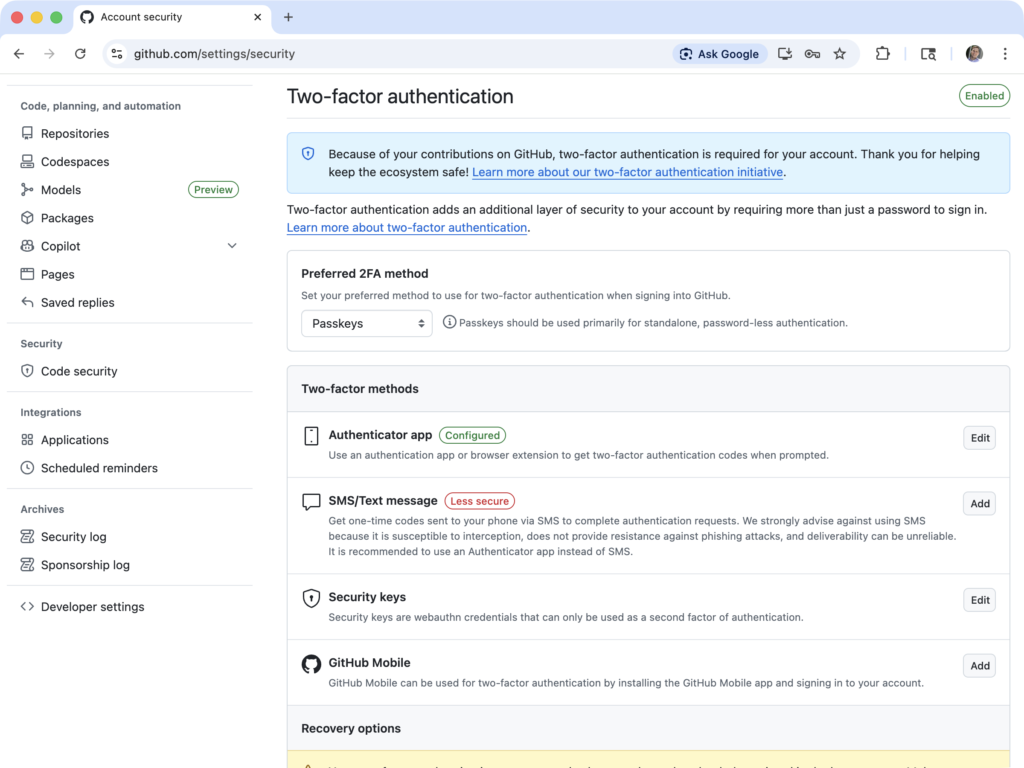This screenshot has height=768, width=1024.
Task: Bookmark the page with the star icon
Action: 840,54
